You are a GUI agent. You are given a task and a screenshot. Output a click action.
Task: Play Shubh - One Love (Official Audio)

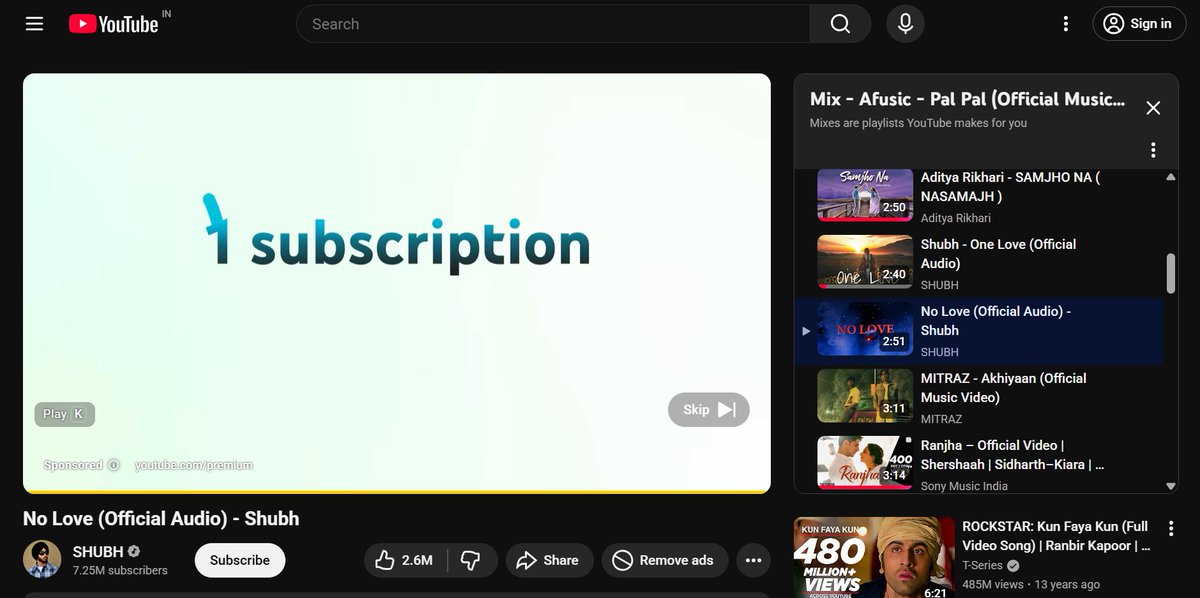click(998, 254)
